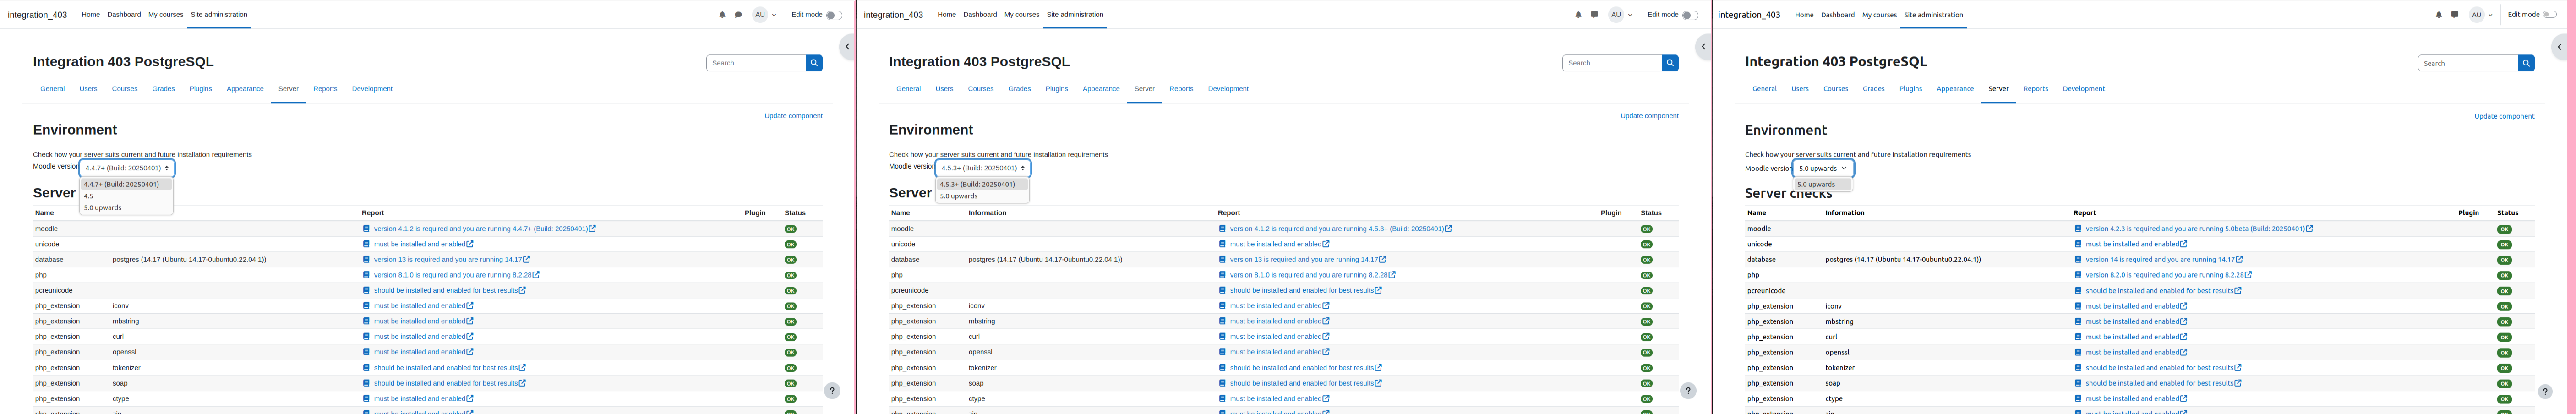Click the Search field in the 4.4.7+ window
This screenshot has width=2576, height=414.
coord(756,63)
